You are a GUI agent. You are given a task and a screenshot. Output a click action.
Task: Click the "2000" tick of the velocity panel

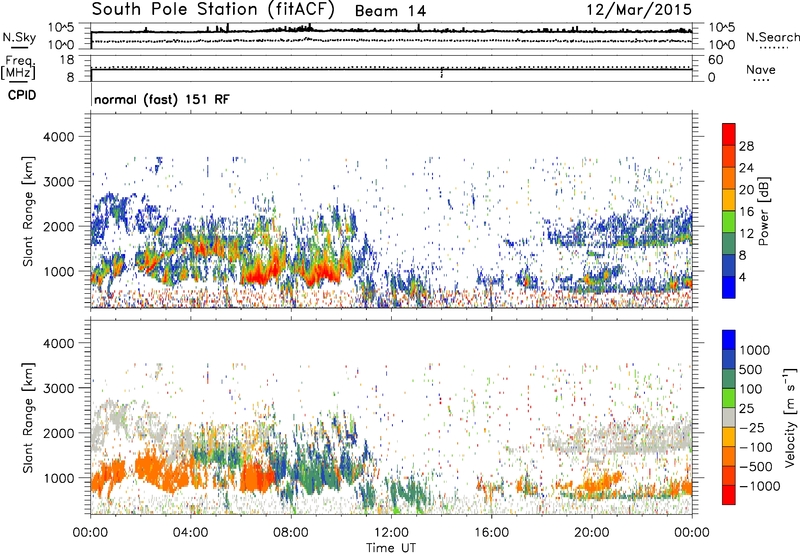point(59,433)
